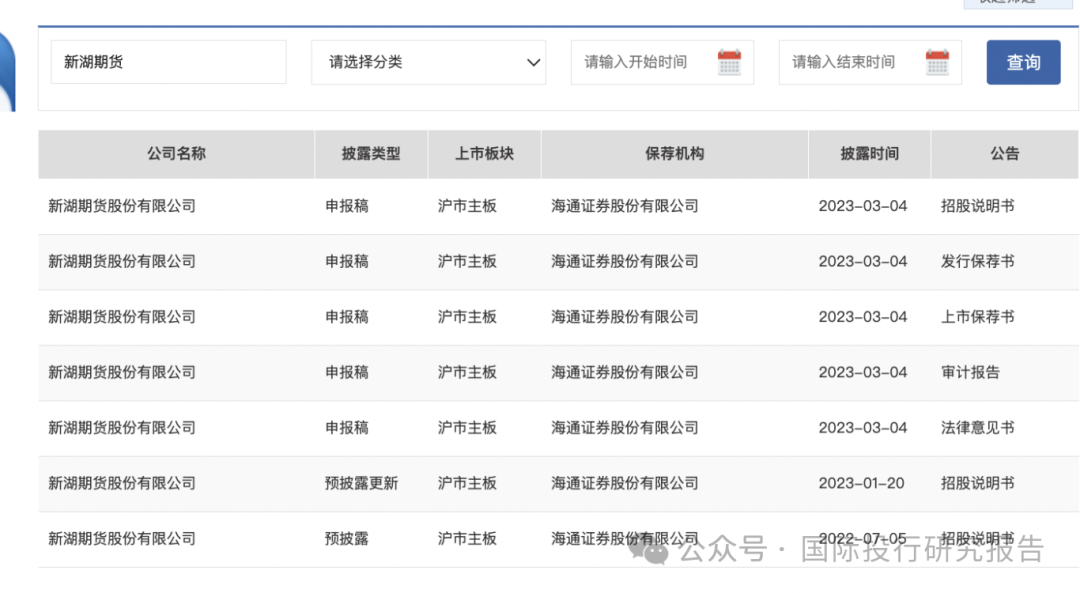This screenshot has width=1080, height=593.
Task: Click the 预披露 cell in the last row
Action: point(346,539)
